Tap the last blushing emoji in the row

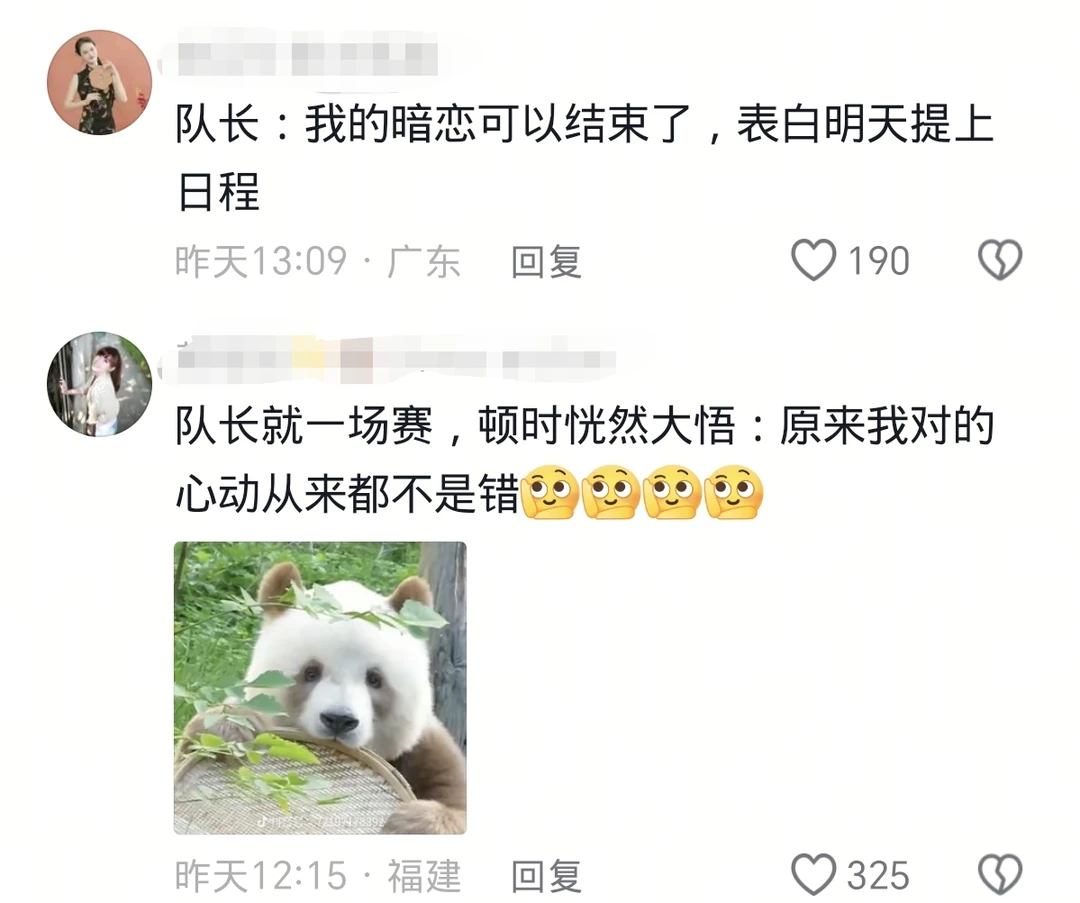pos(734,493)
